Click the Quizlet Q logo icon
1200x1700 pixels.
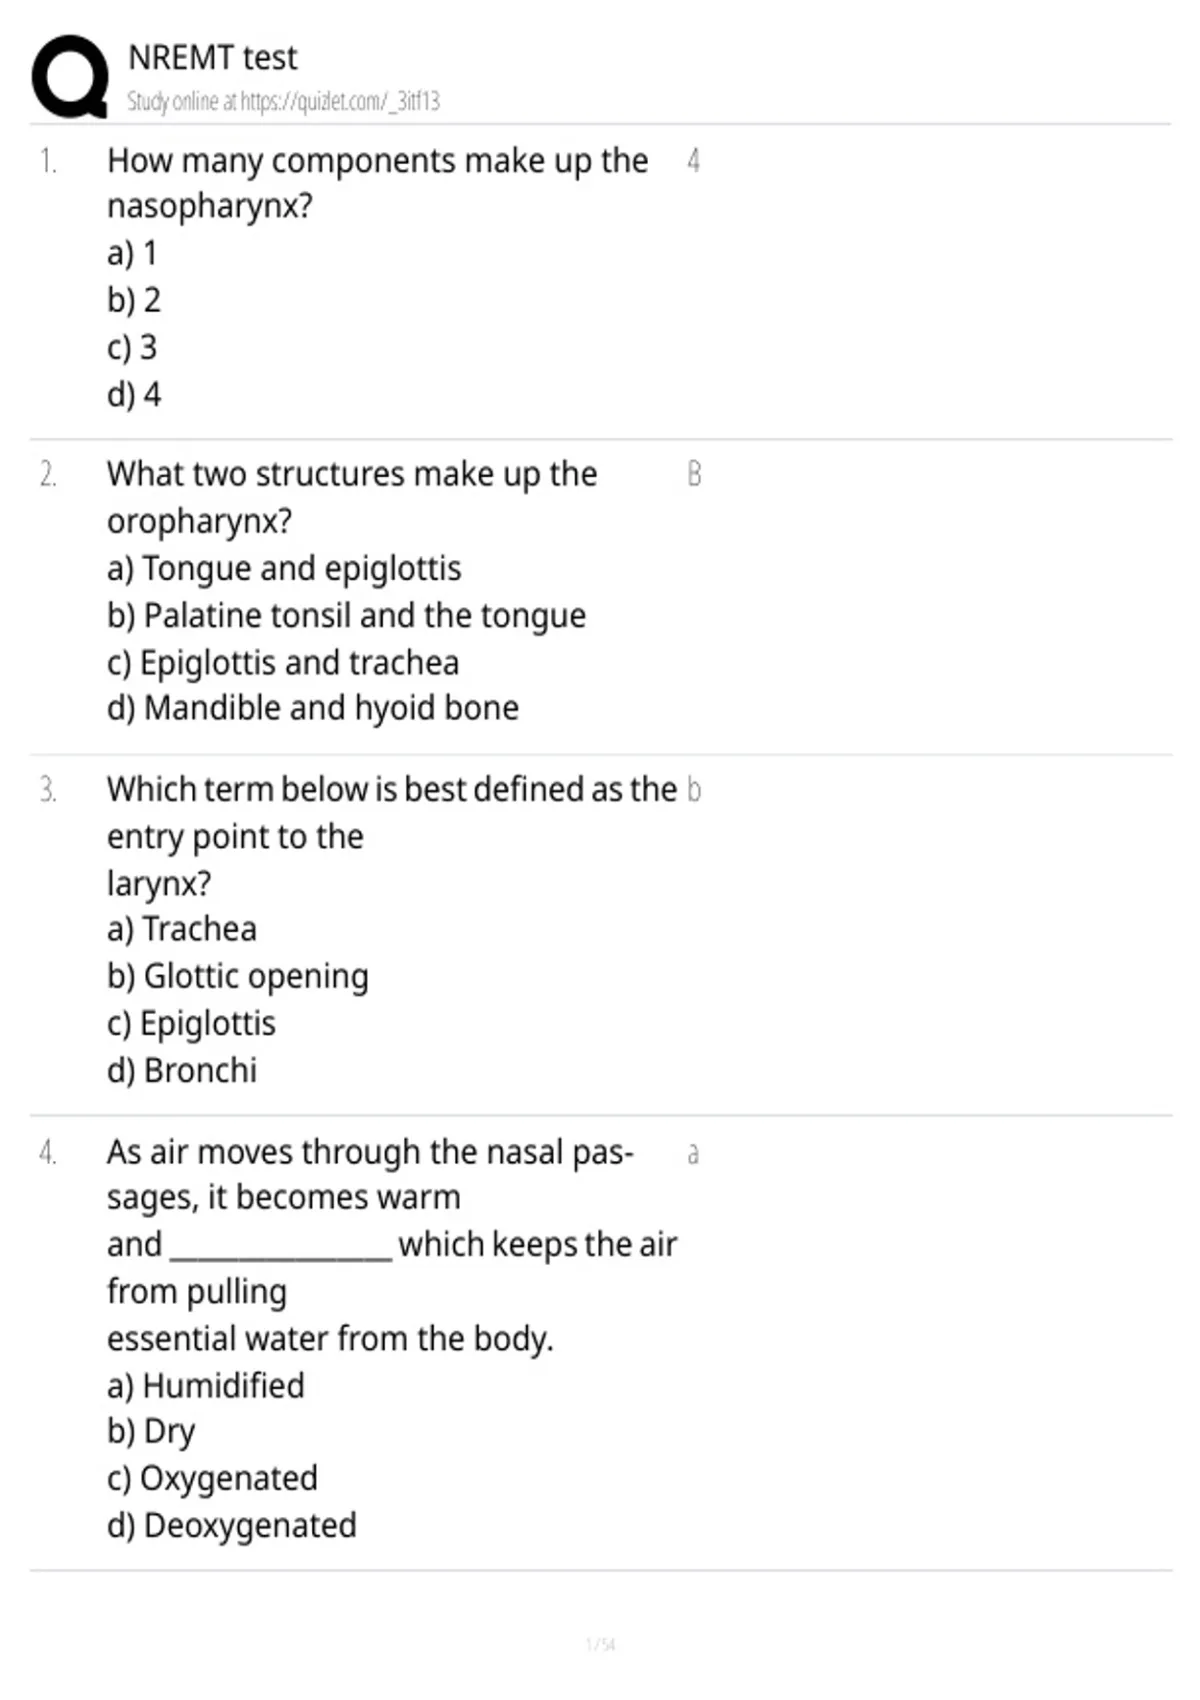tap(70, 77)
